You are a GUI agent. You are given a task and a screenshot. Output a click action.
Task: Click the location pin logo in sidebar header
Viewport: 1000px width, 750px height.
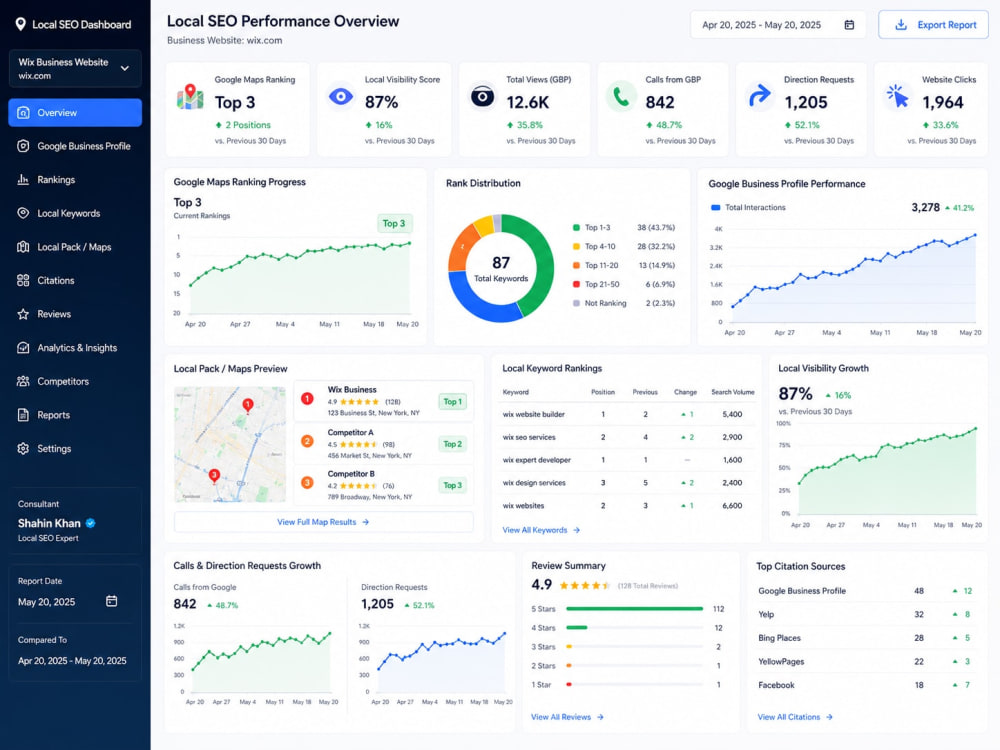pyautogui.click(x=20, y=24)
